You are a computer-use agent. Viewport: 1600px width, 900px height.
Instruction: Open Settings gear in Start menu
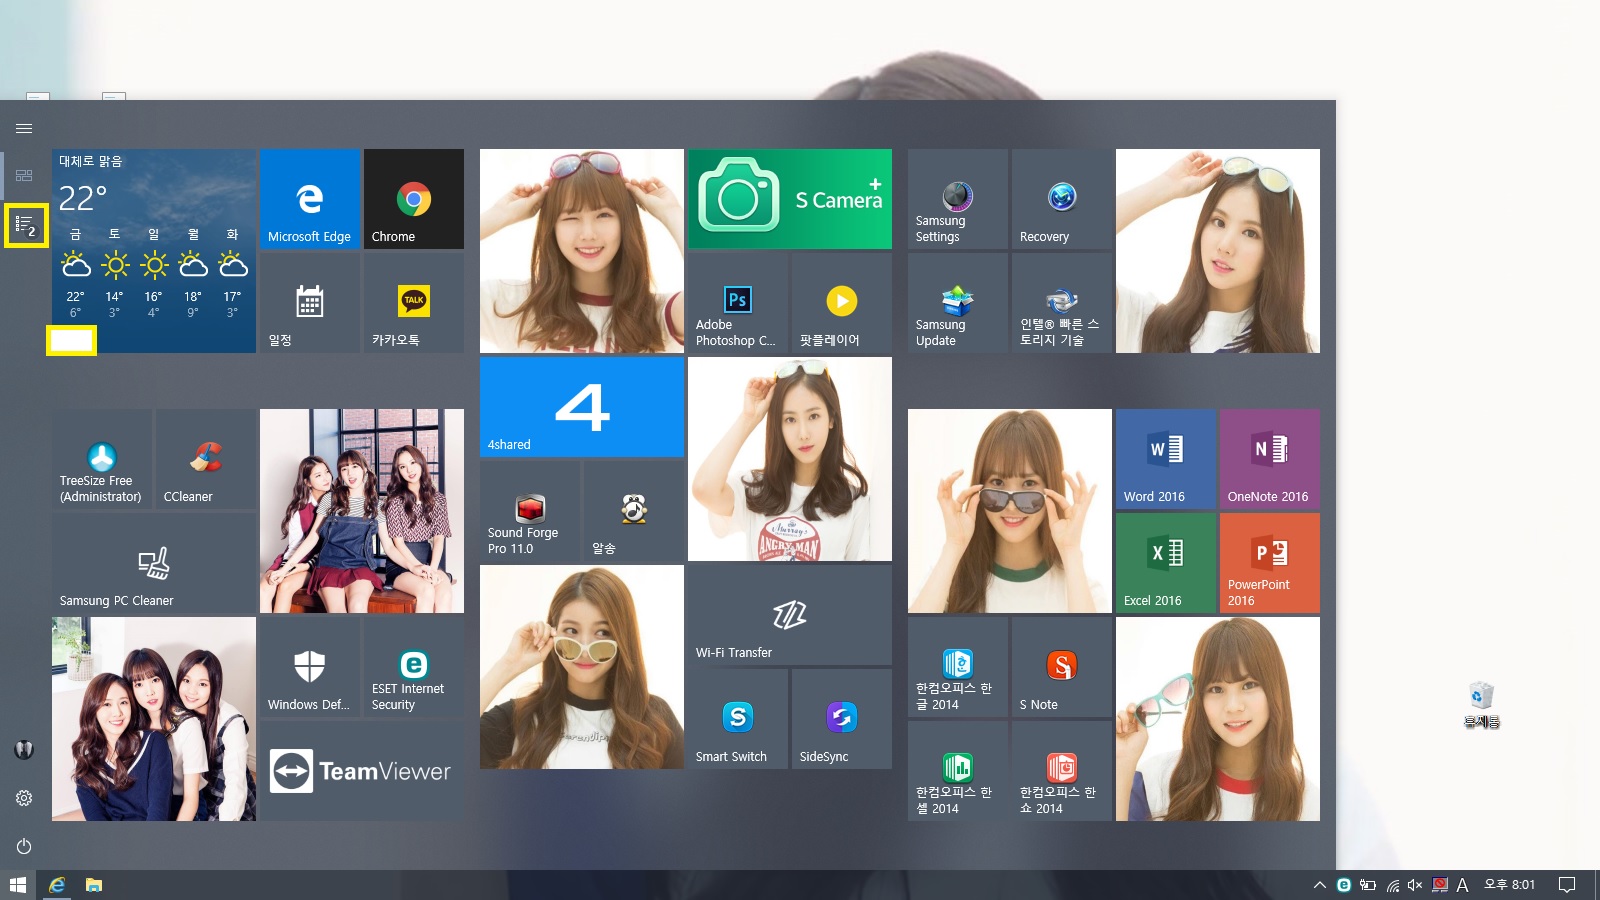click(x=24, y=798)
